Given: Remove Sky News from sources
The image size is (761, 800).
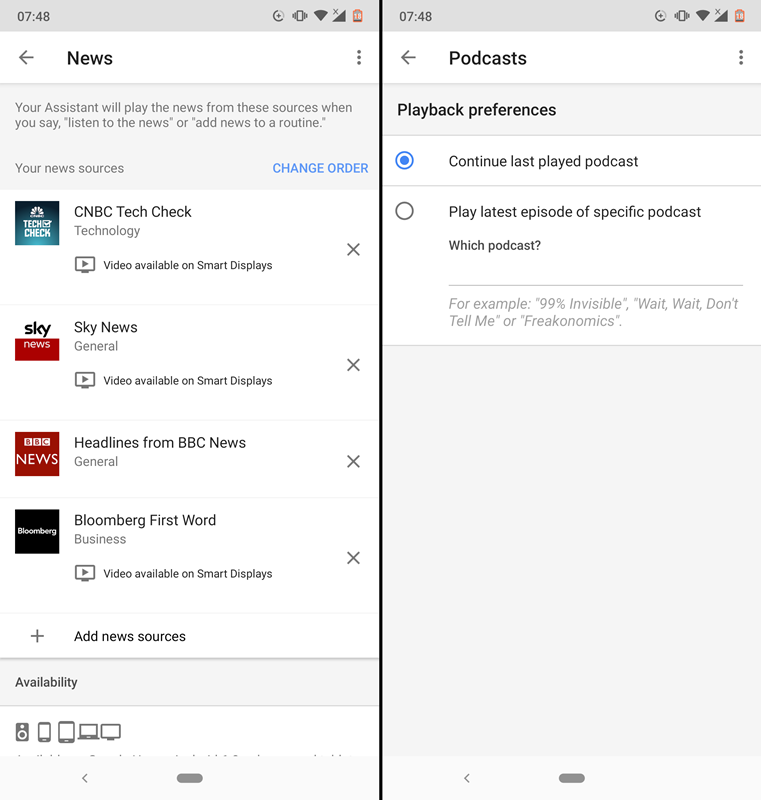Looking at the screenshot, I should [x=353, y=365].
